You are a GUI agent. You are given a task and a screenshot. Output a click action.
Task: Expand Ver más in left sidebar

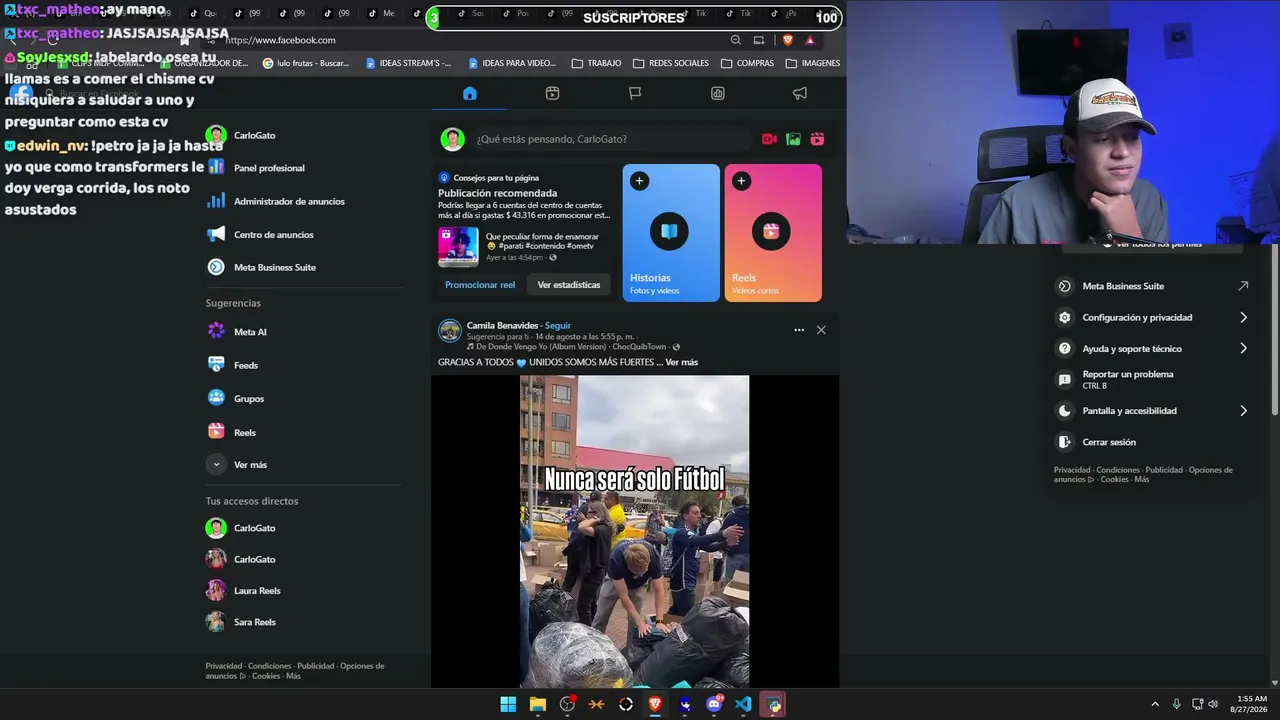point(237,464)
